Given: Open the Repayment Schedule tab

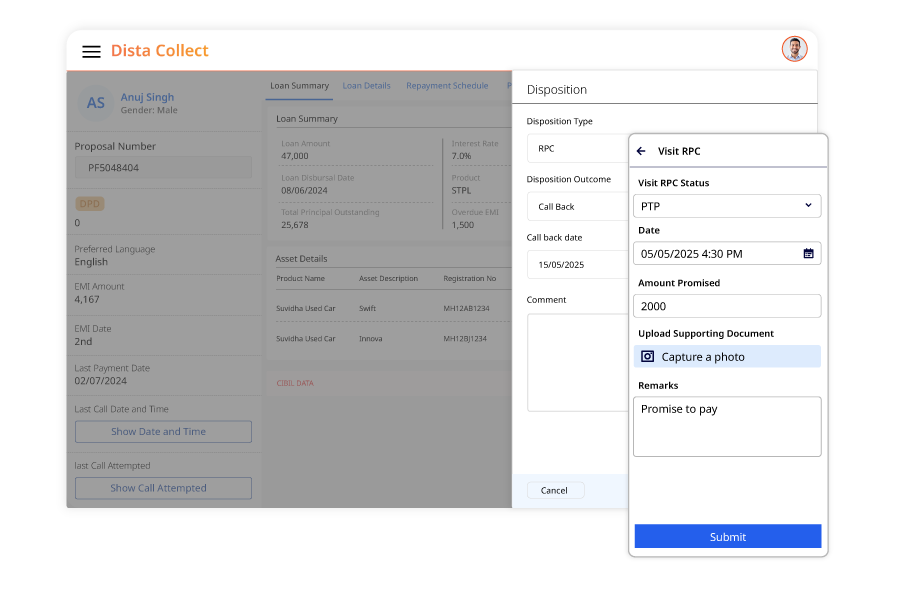Looking at the screenshot, I should (x=447, y=86).
